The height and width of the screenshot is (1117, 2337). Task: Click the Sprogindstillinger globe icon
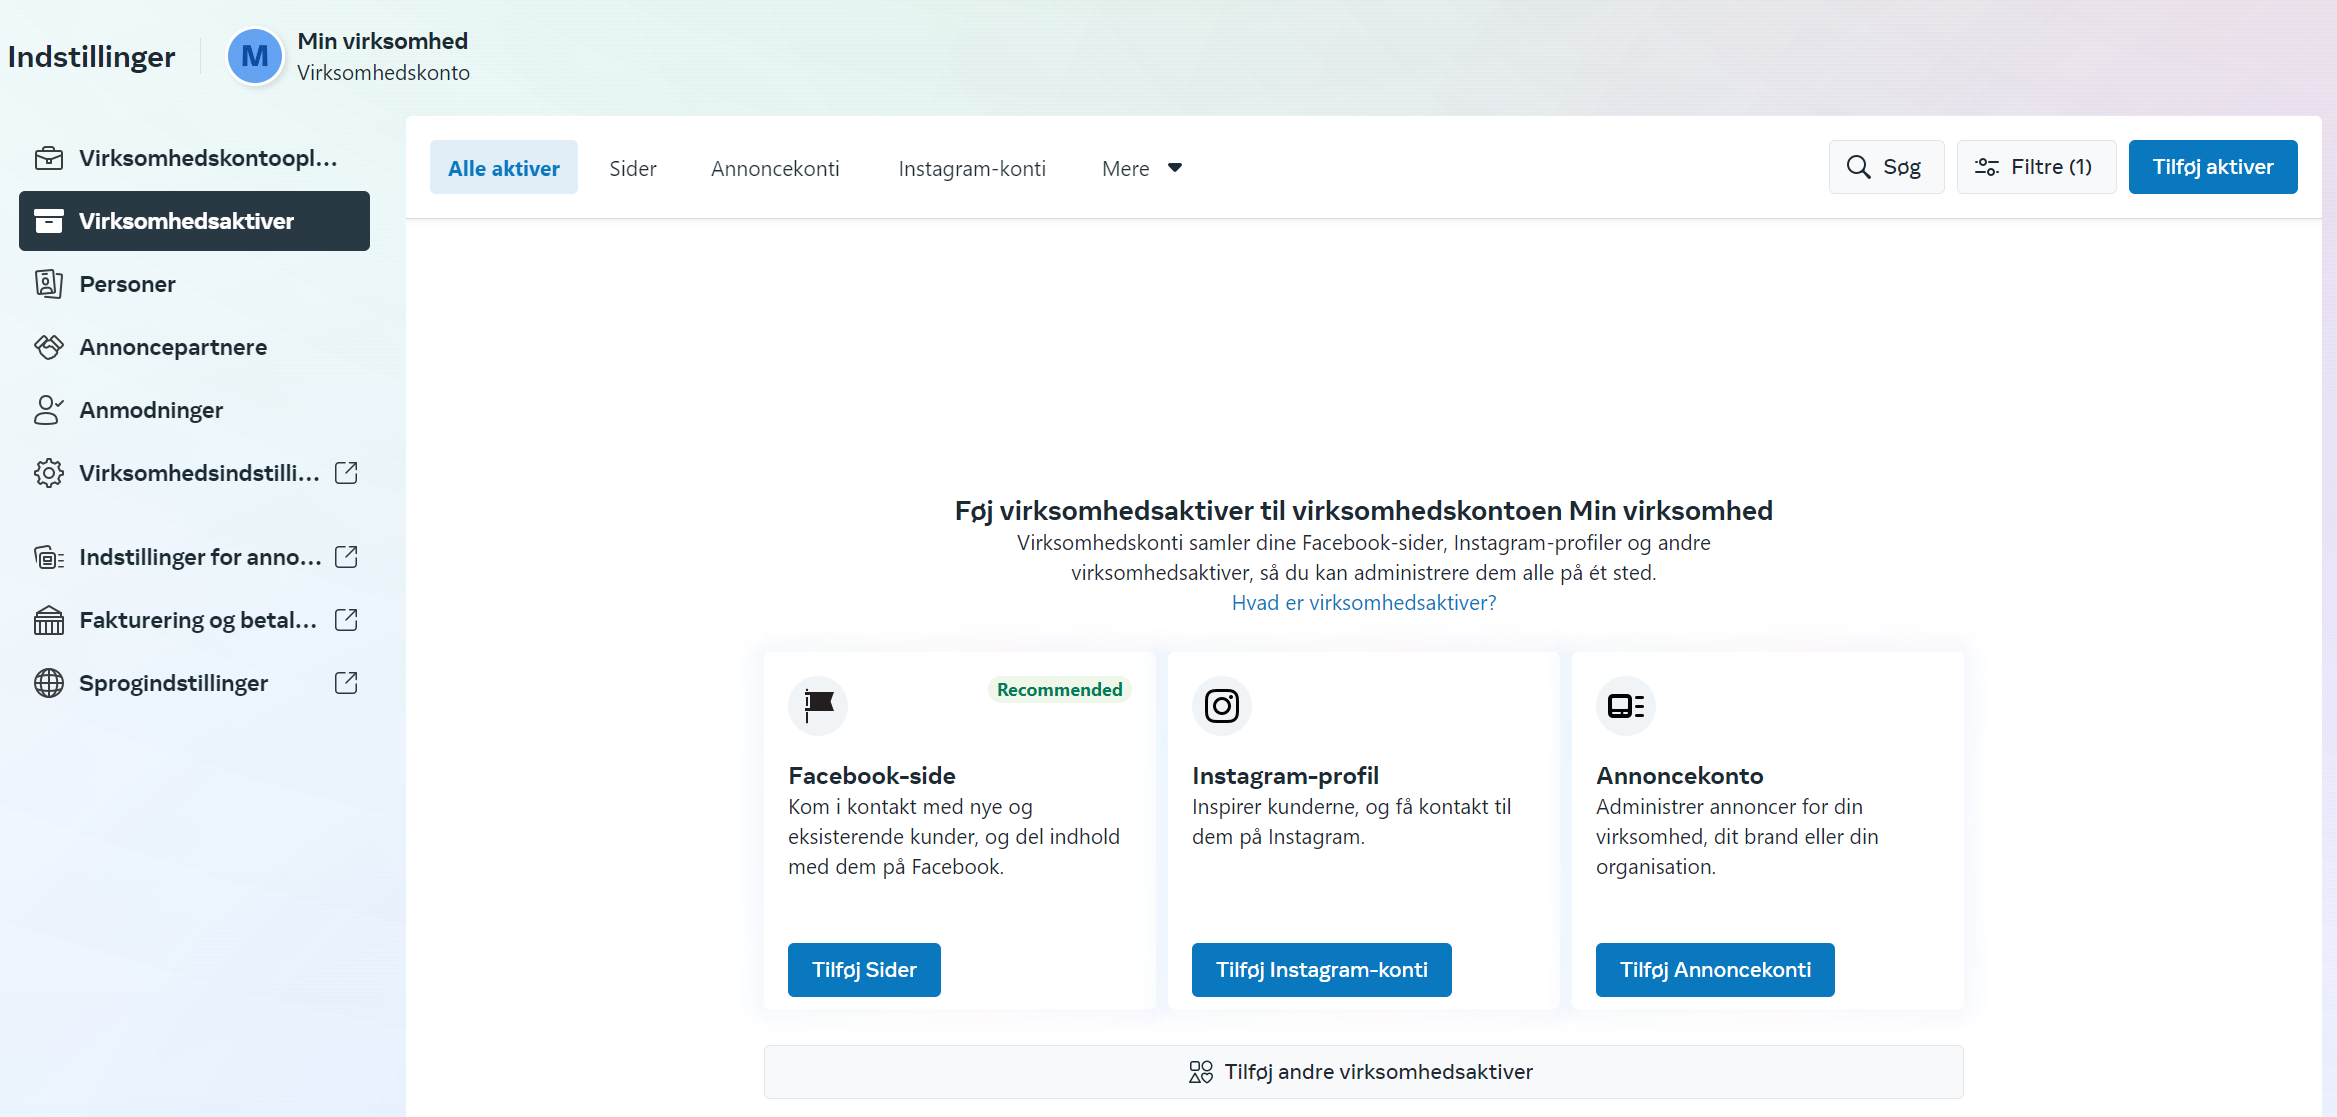click(49, 683)
